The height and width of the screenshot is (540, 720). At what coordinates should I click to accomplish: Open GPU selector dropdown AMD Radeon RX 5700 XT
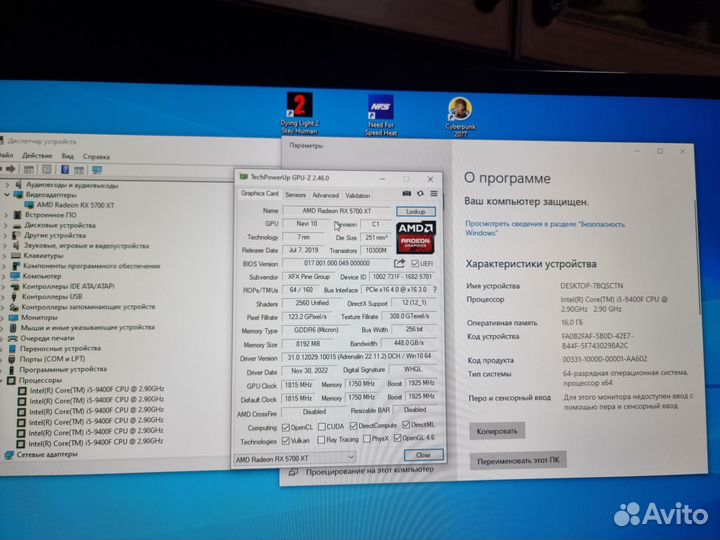[x=295, y=458]
